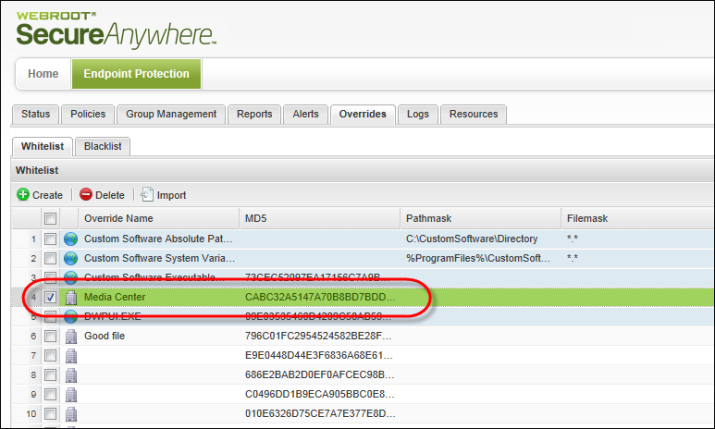Viewport: 715px width, 429px height.
Task: Click the Webroot SecureAnywhere logo
Action: (x=116, y=30)
